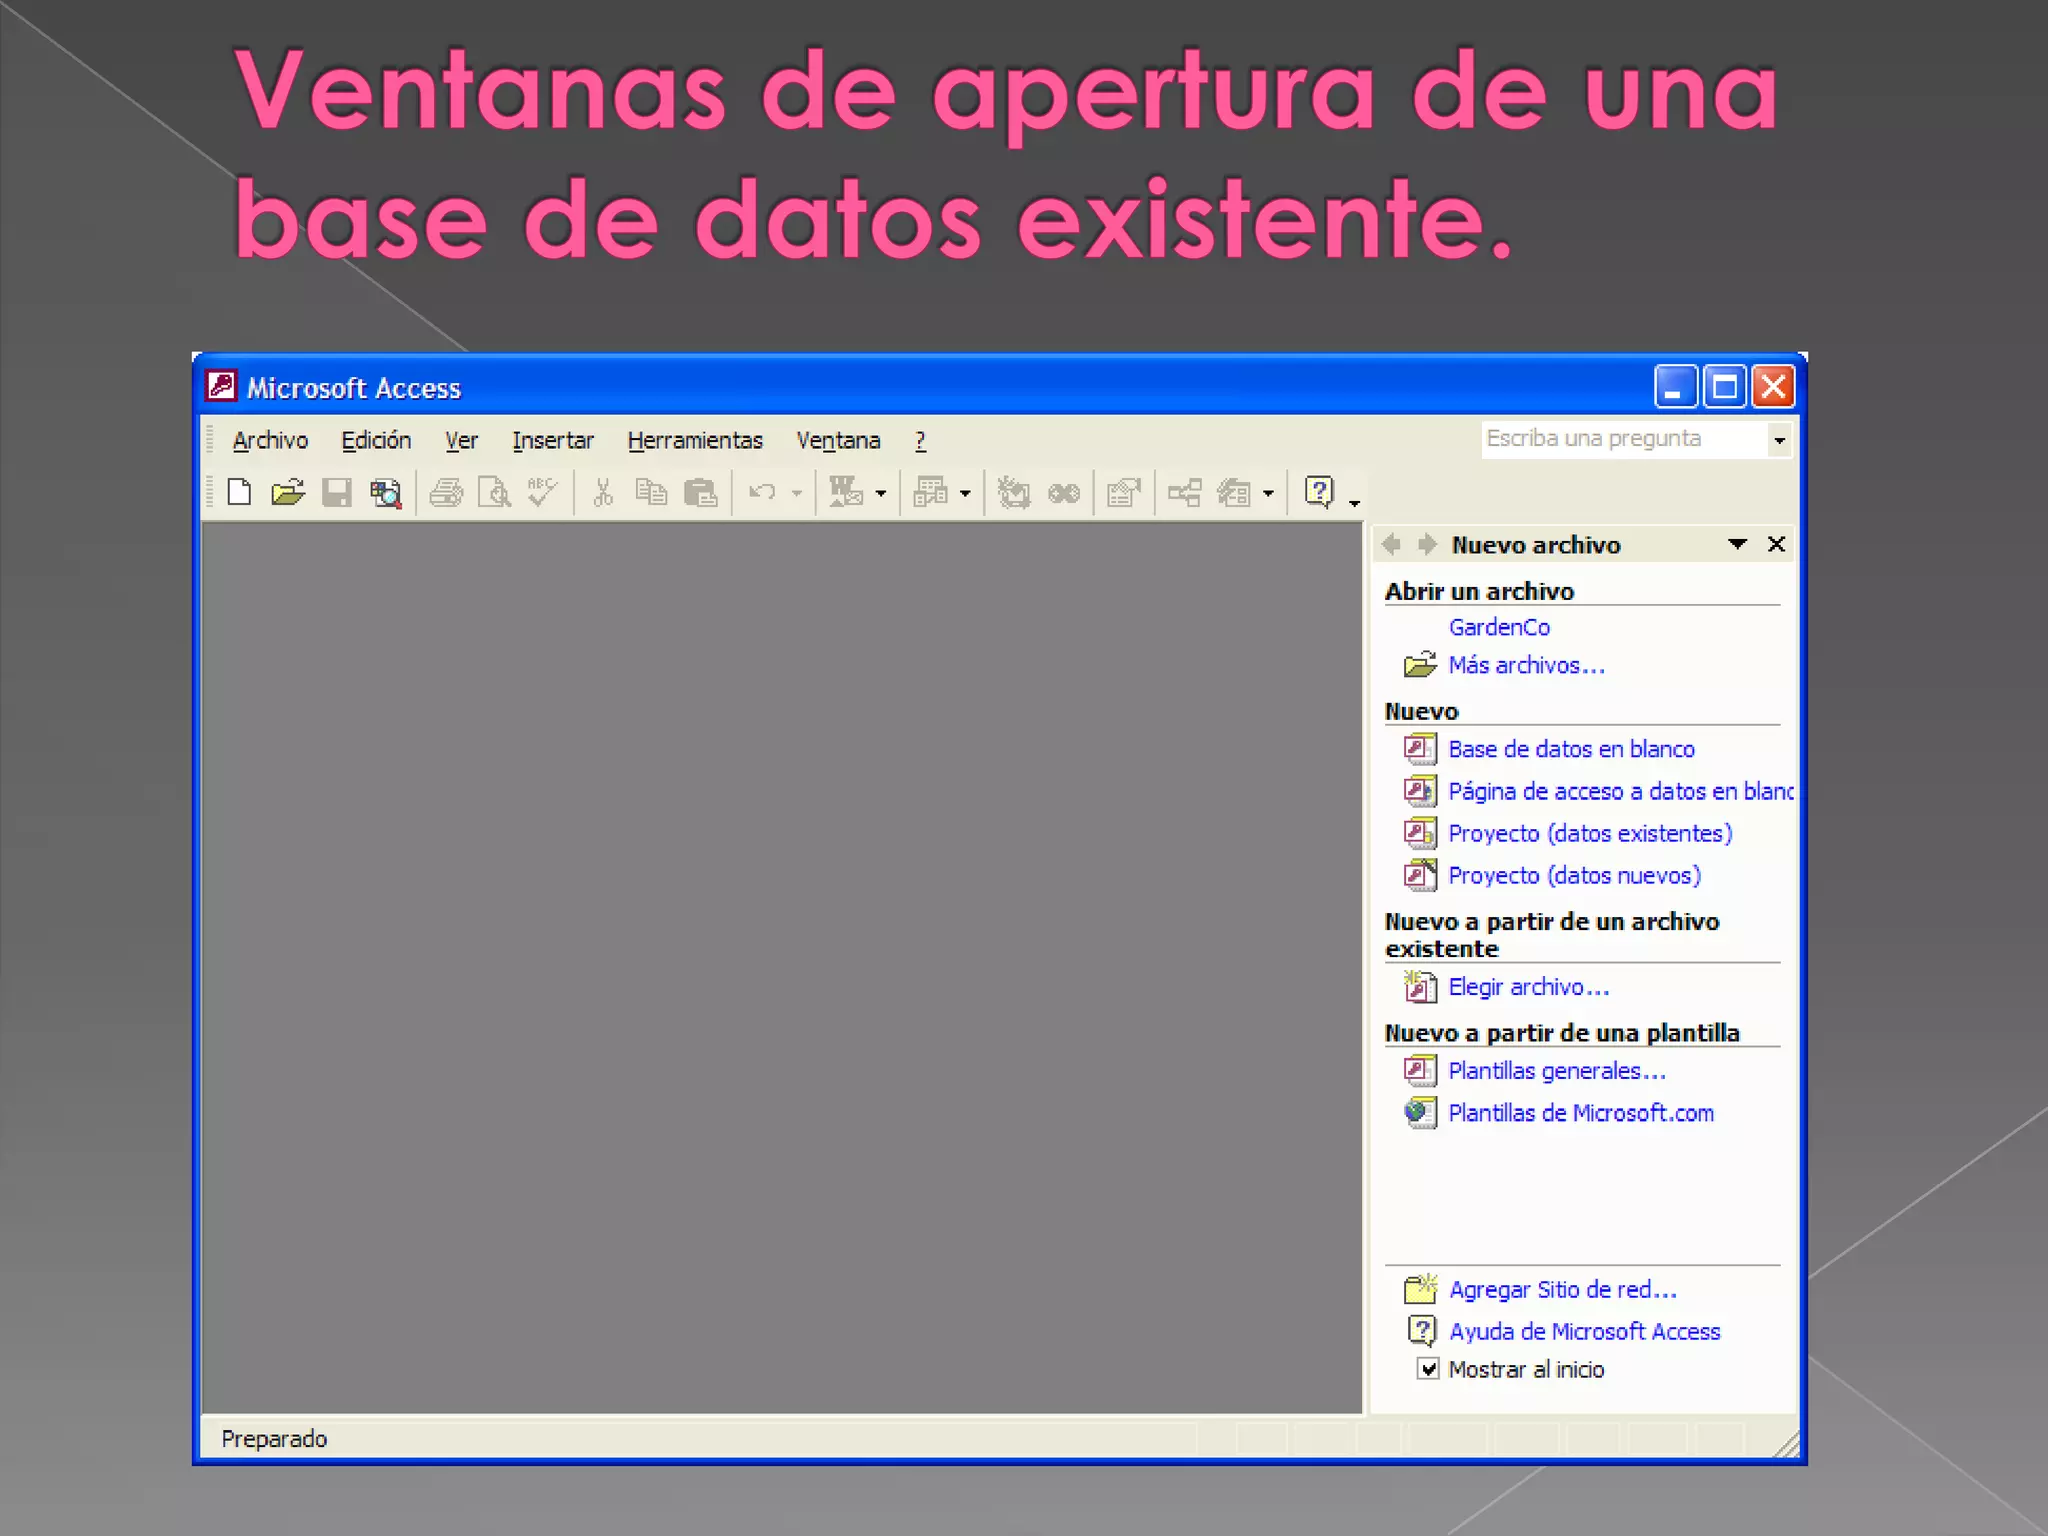Click the OfficeLinks toolbar icon
2048x1536 pixels.
coord(846,493)
